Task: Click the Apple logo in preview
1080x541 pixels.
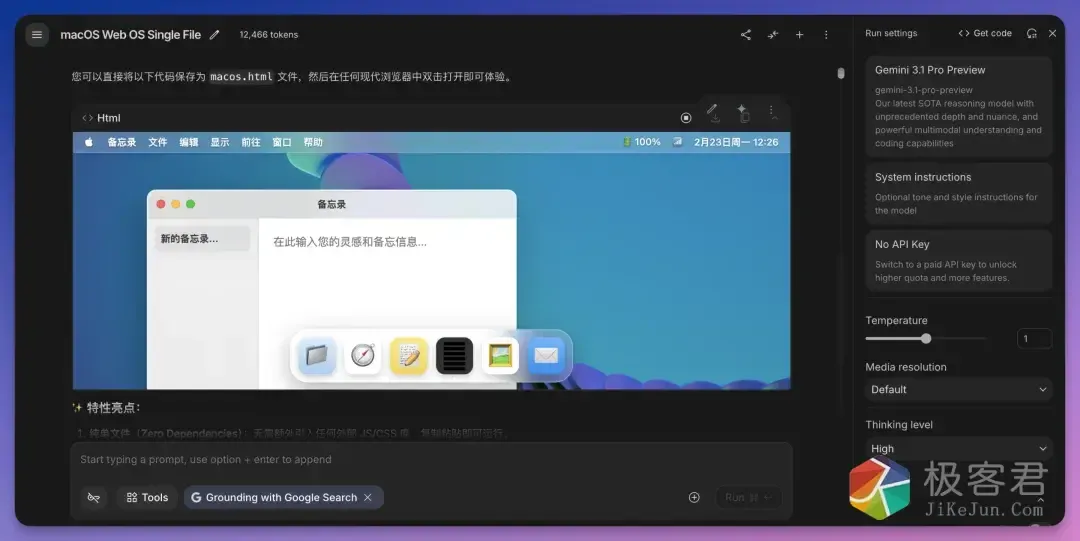Action: coord(89,142)
